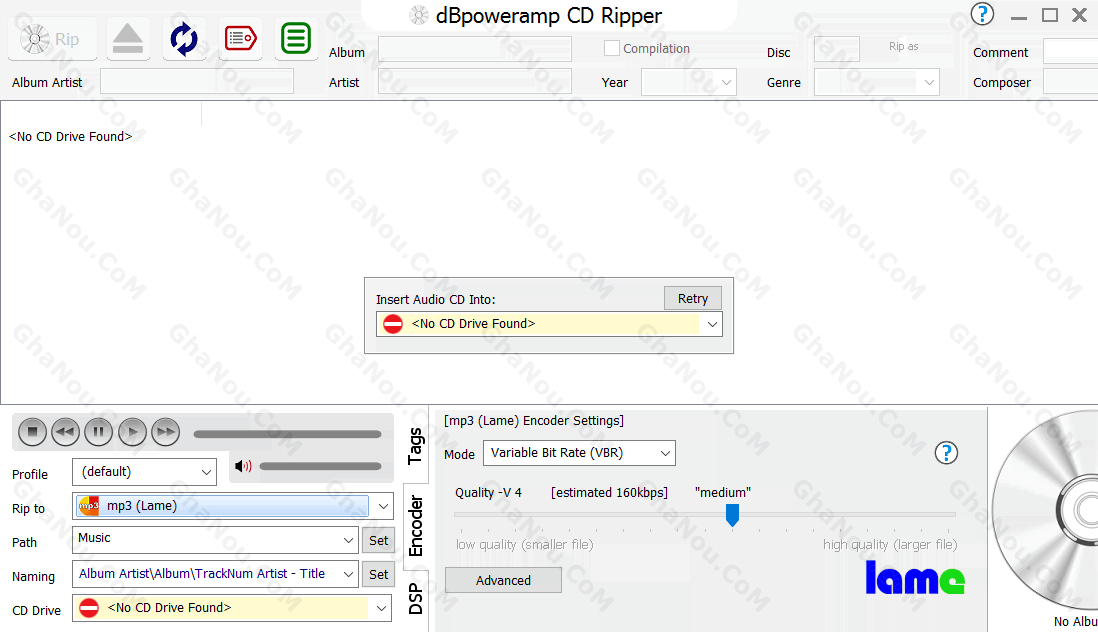Enable the Compilation checkbox
The width and height of the screenshot is (1098, 632).
click(612, 48)
